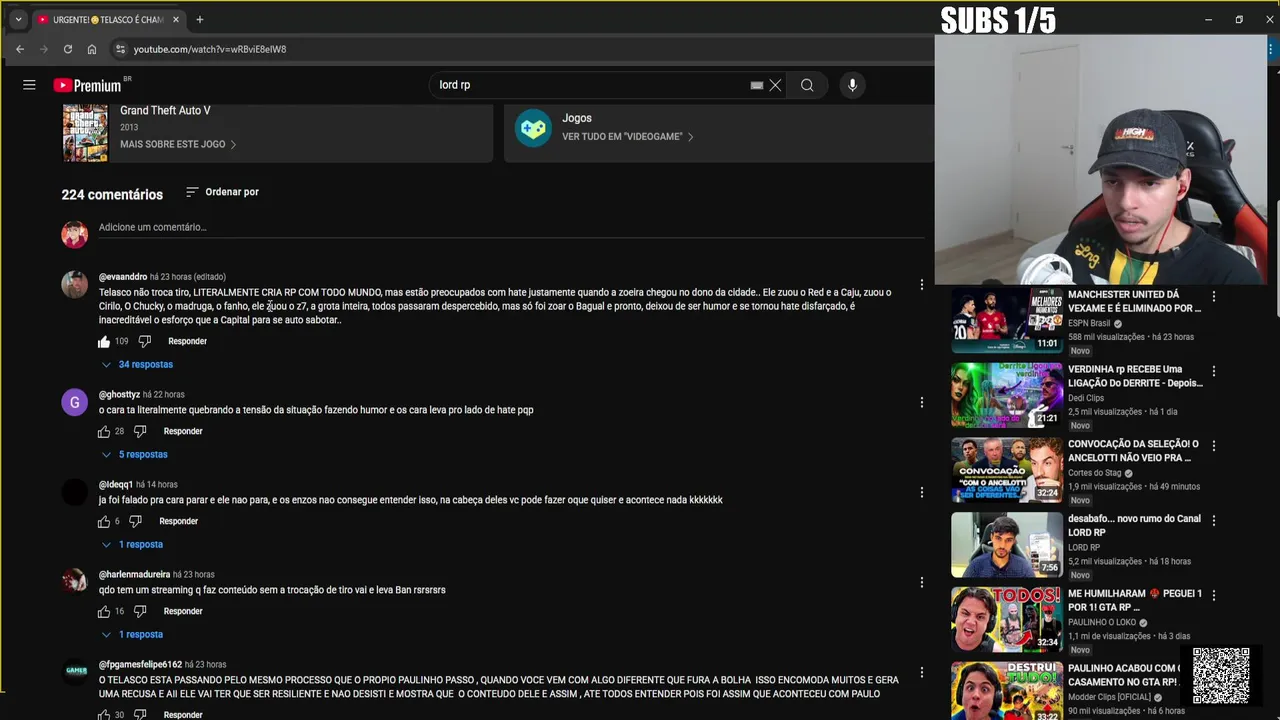This screenshot has height=720, width=1280.
Task: Open more options for @fpgamesfelipe6162 comment
Action: (921, 672)
